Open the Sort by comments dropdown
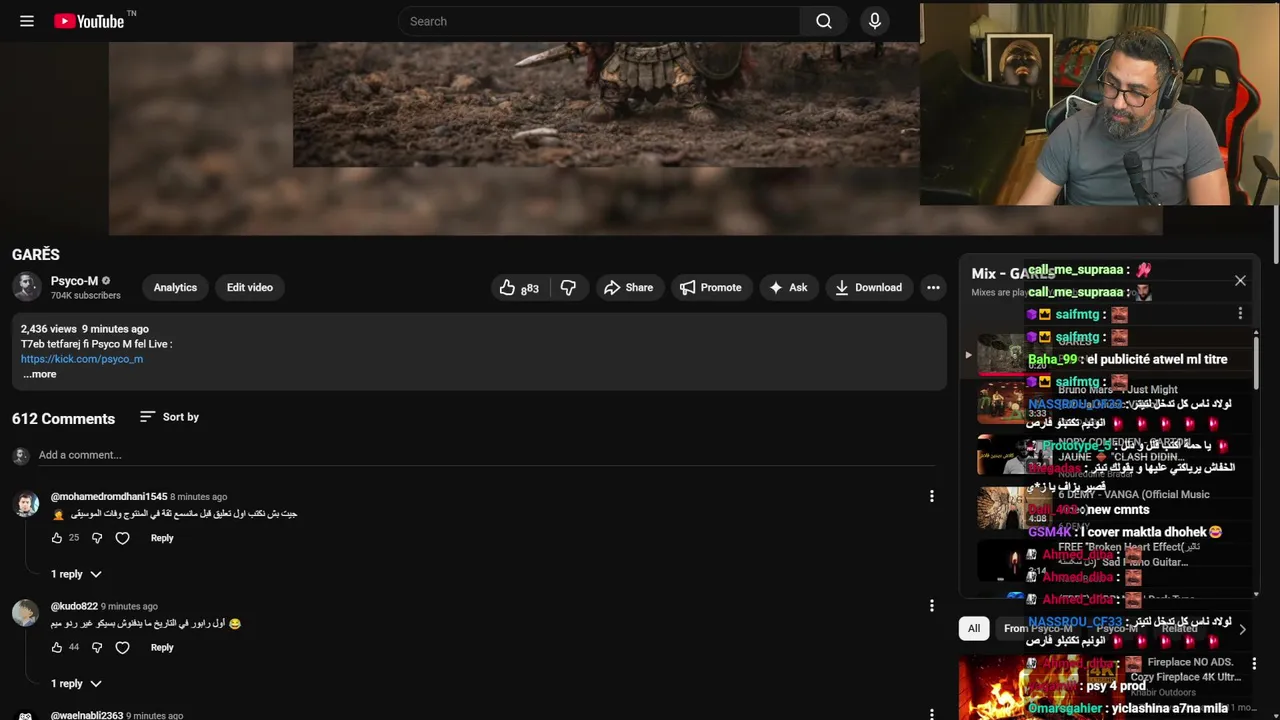 (x=169, y=417)
